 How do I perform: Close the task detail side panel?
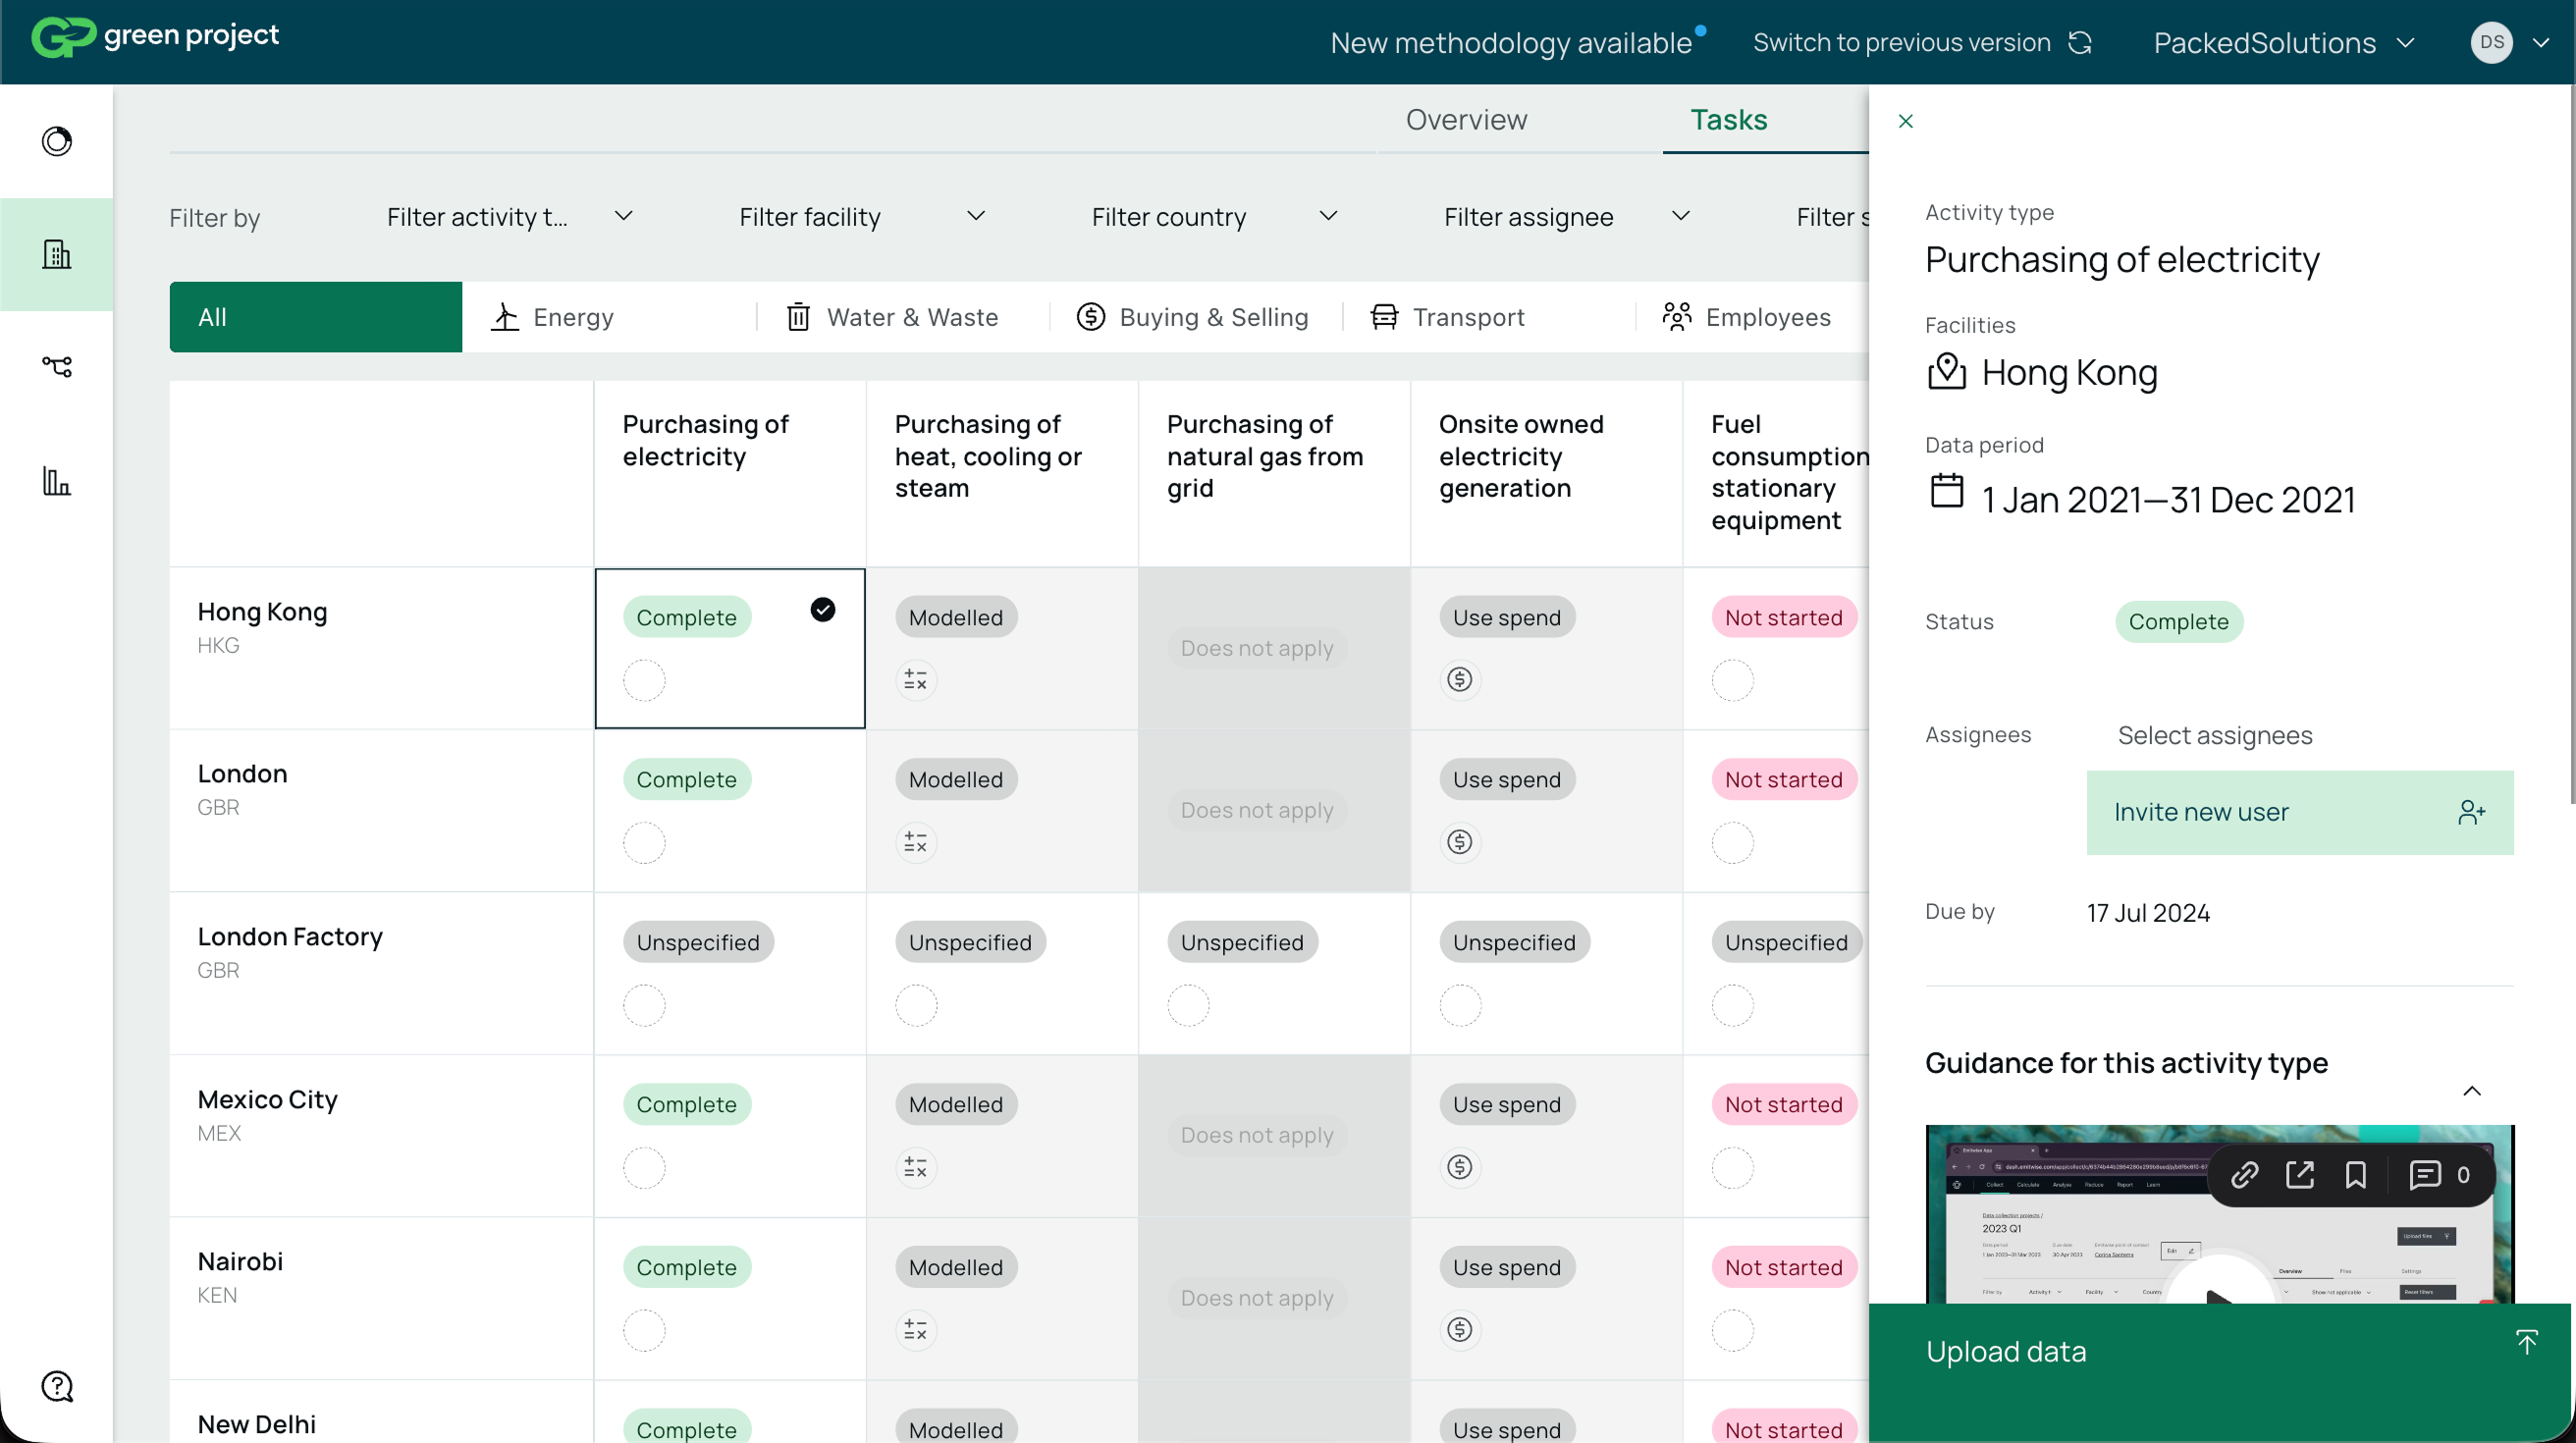pos(1905,121)
